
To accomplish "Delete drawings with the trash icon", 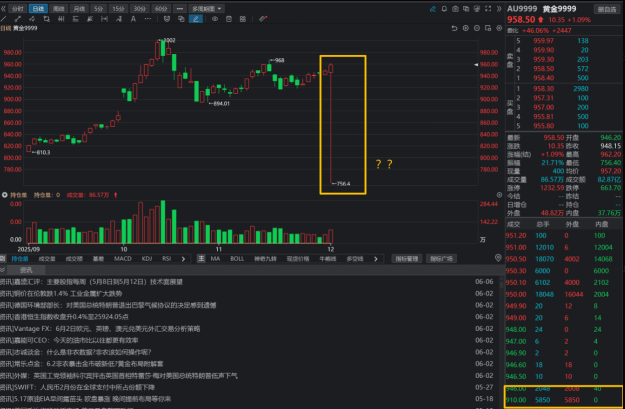I will (x=229, y=19).
